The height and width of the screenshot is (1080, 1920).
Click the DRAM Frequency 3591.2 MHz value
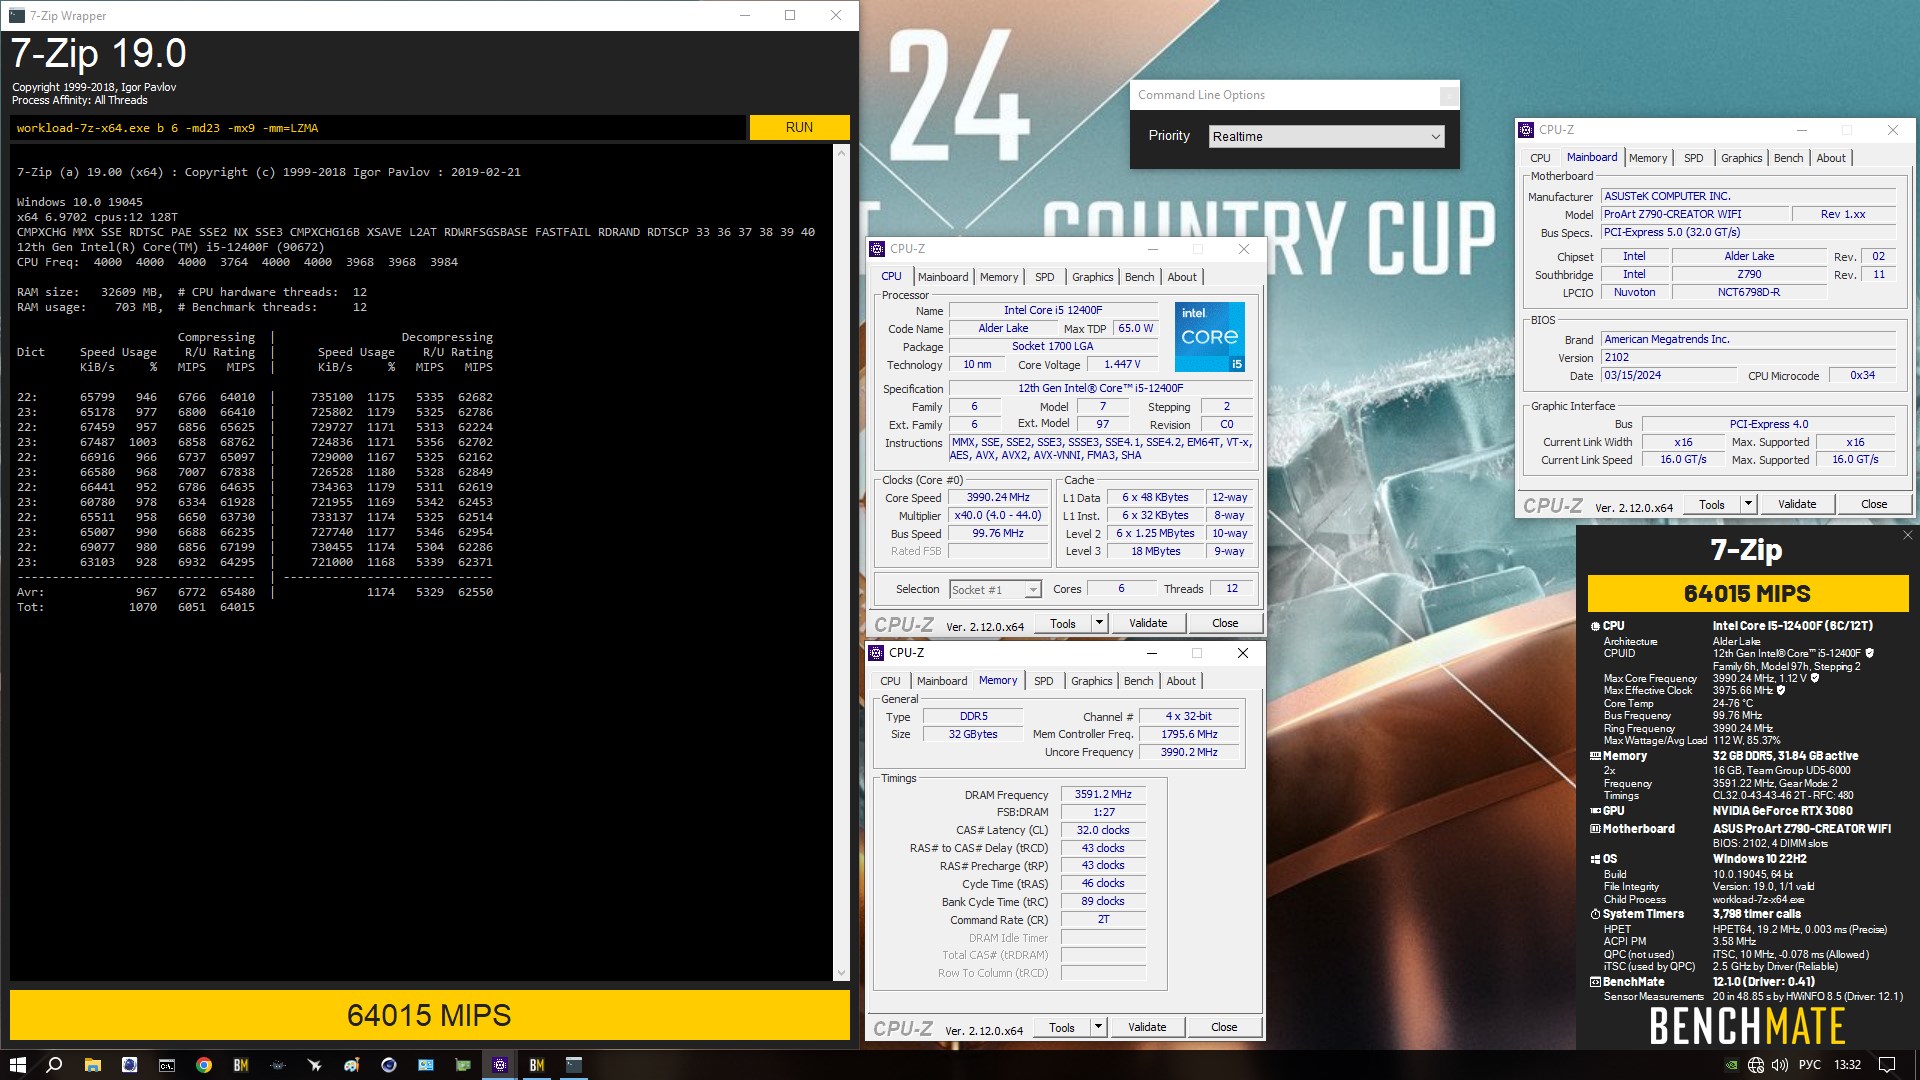[x=1103, y=794]
